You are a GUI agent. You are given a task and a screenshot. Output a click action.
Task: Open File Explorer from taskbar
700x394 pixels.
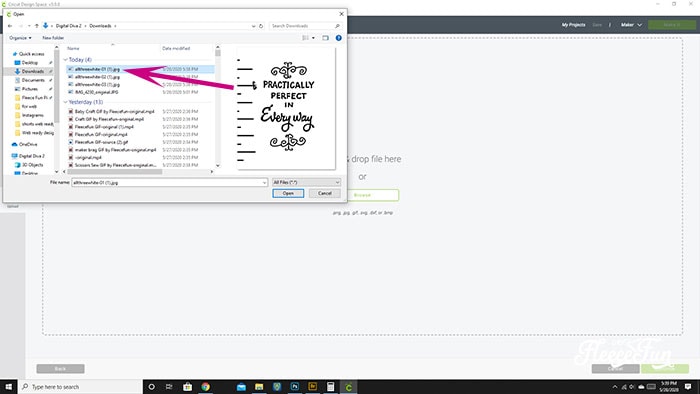(x=259, y=387)
